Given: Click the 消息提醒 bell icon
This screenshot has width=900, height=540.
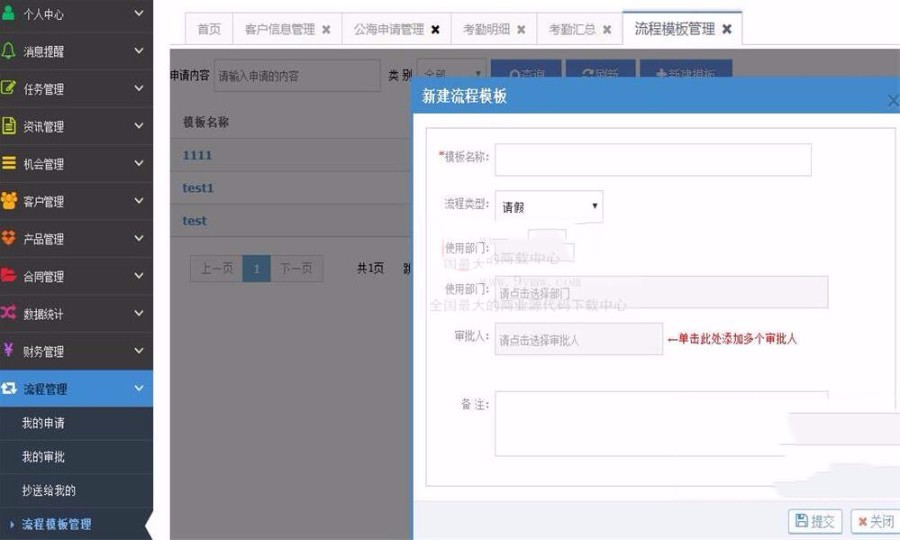Looking at the screenshot, I should pos(9,51).
